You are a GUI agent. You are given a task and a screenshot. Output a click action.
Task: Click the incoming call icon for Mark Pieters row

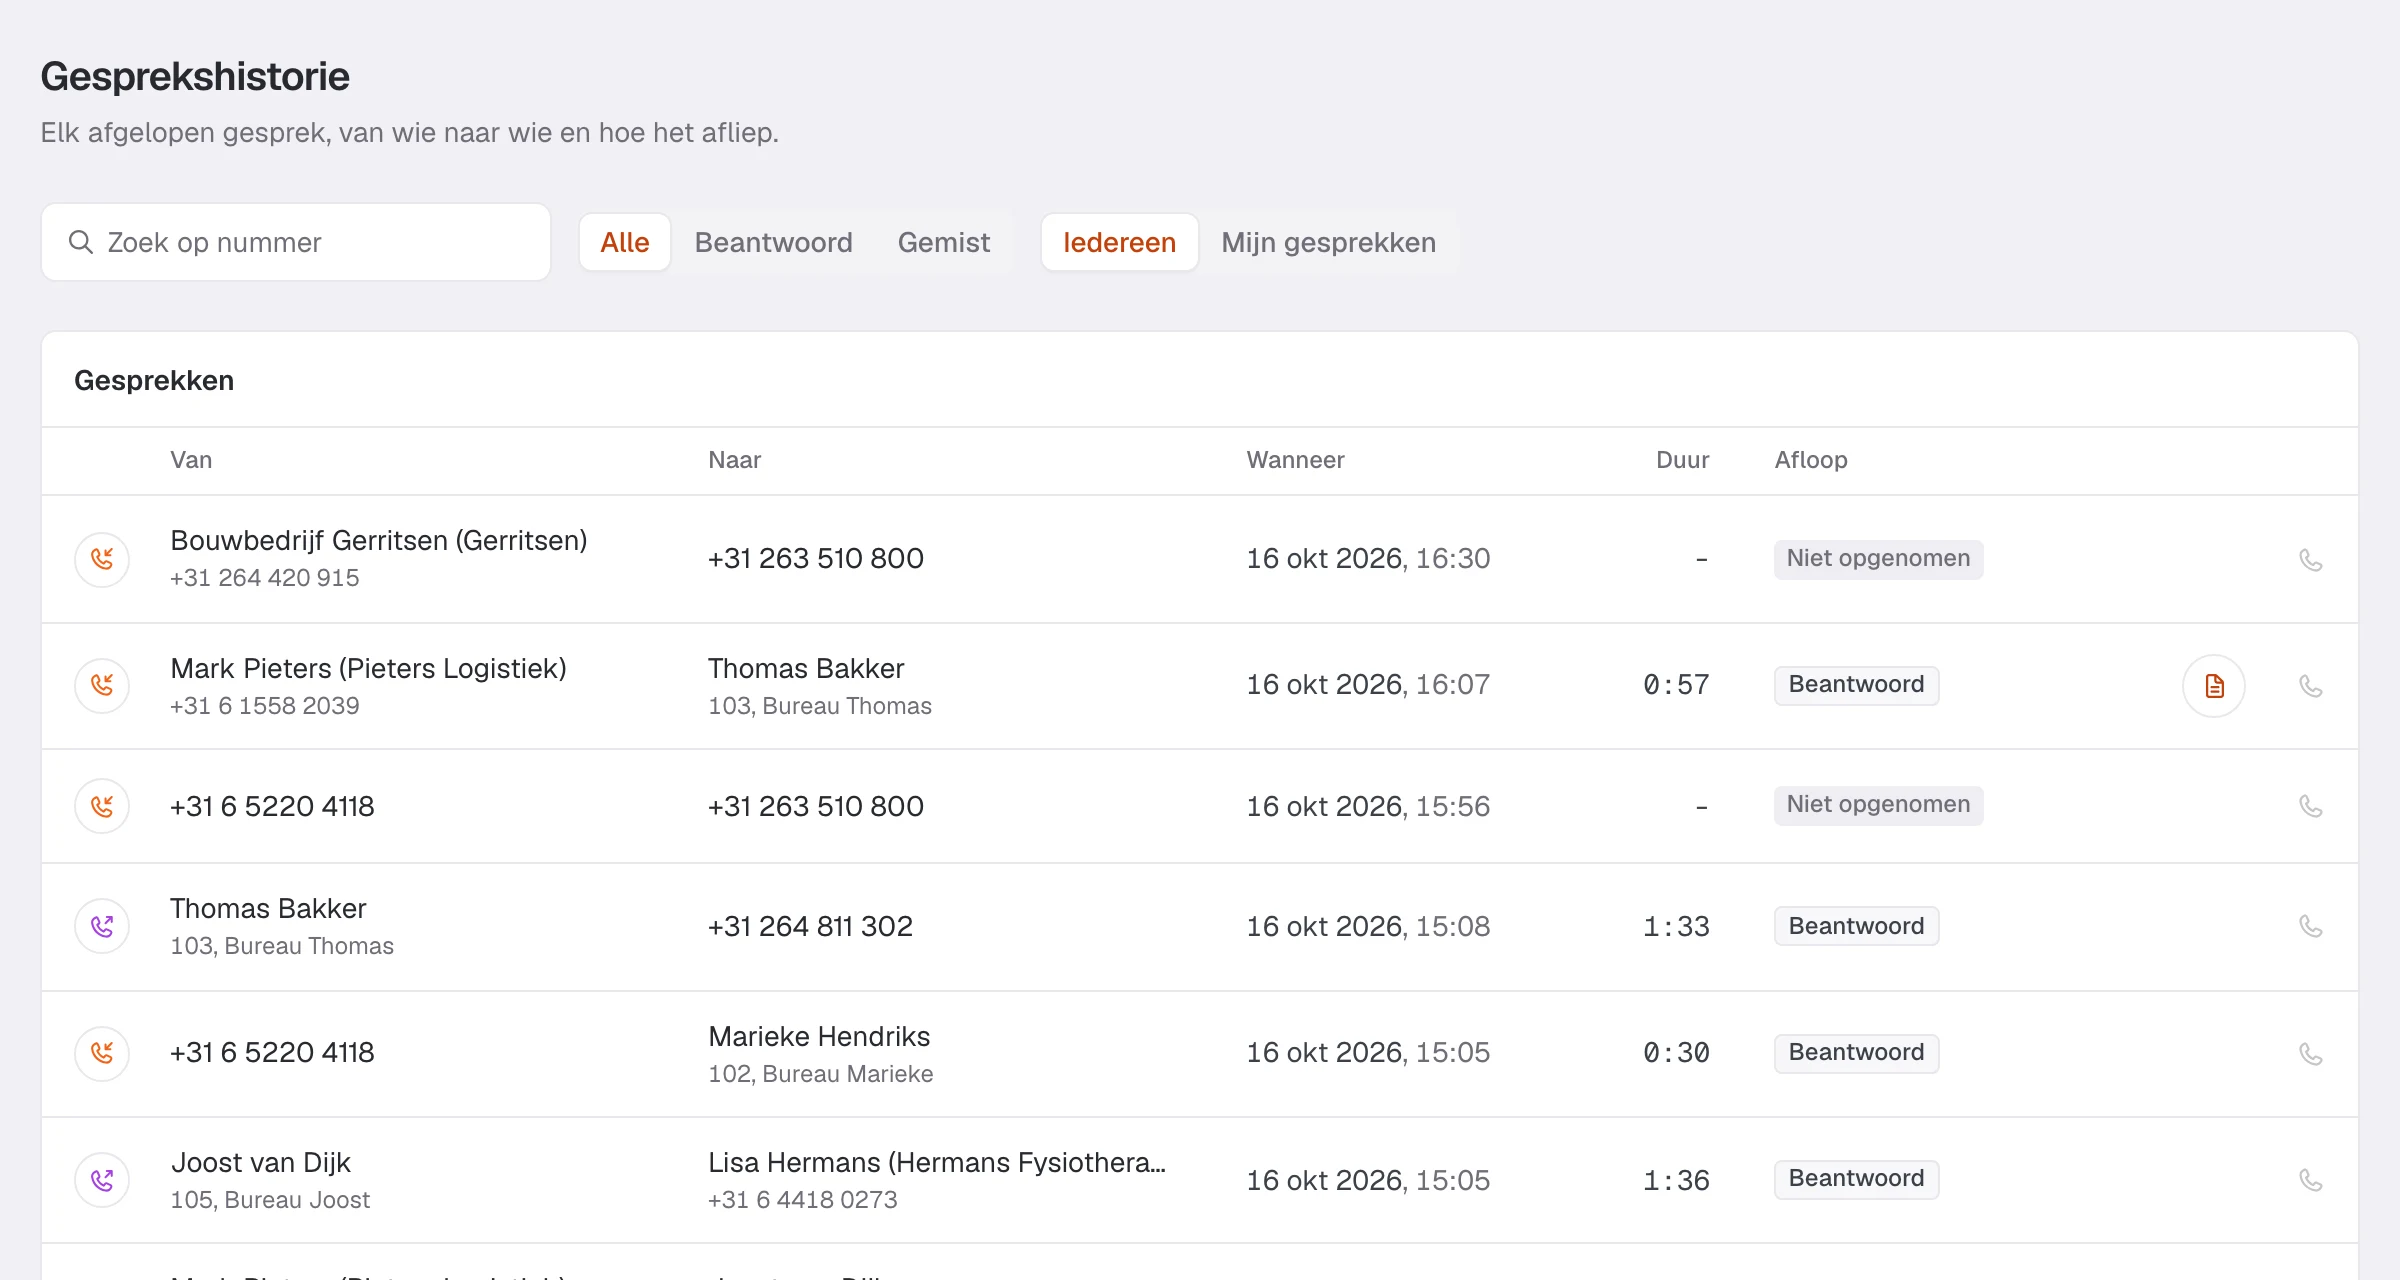click(x=102, y=685)
